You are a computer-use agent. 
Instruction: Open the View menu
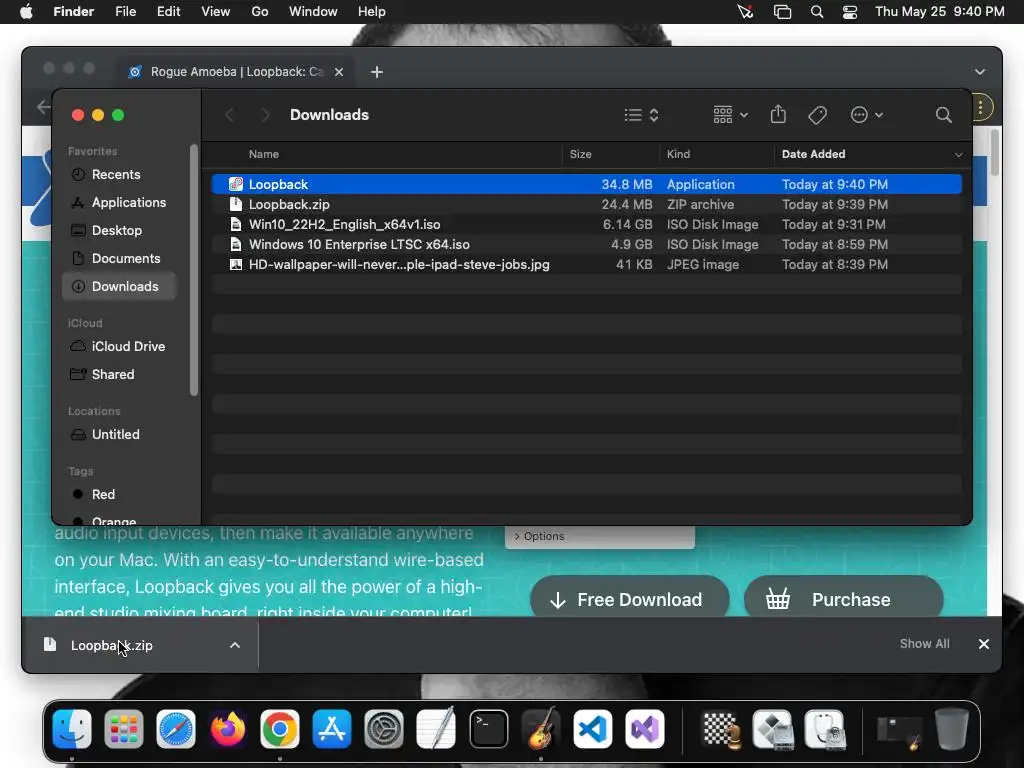[x=216, y=12]
